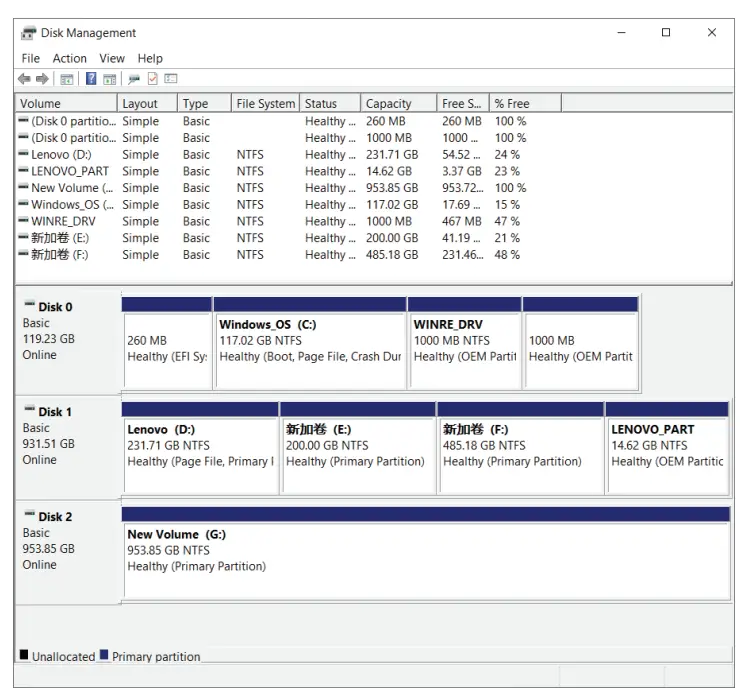Viewport: 750px width, 699px height.
Task: Click the blue Primary partition legend swatch
Action: 104,656
